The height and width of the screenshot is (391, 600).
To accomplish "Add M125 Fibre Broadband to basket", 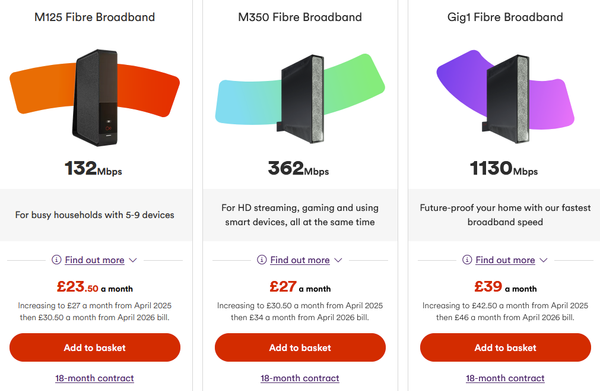I will click(x=95, y=347).
